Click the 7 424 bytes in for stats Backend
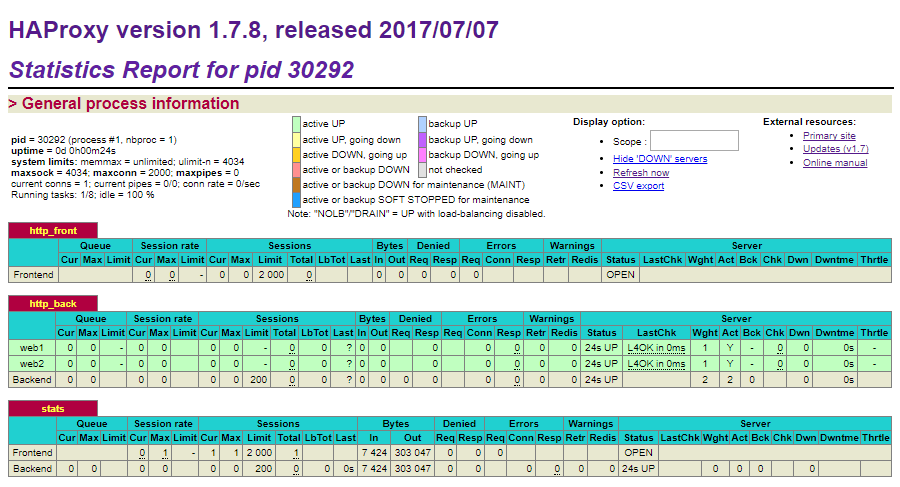The width and height of the screenshot is (900, 487). [x=375, y=469]
